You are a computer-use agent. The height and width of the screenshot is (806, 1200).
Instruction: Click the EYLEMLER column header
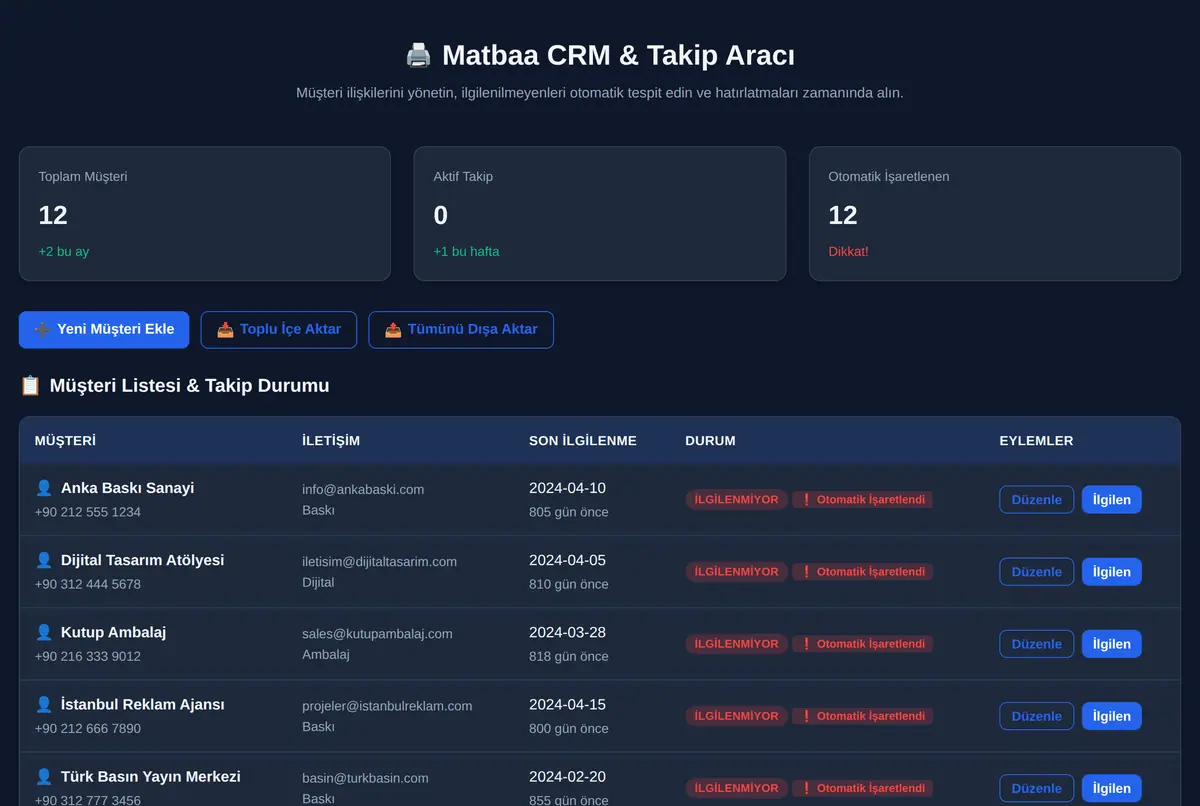coord(1036,441)
